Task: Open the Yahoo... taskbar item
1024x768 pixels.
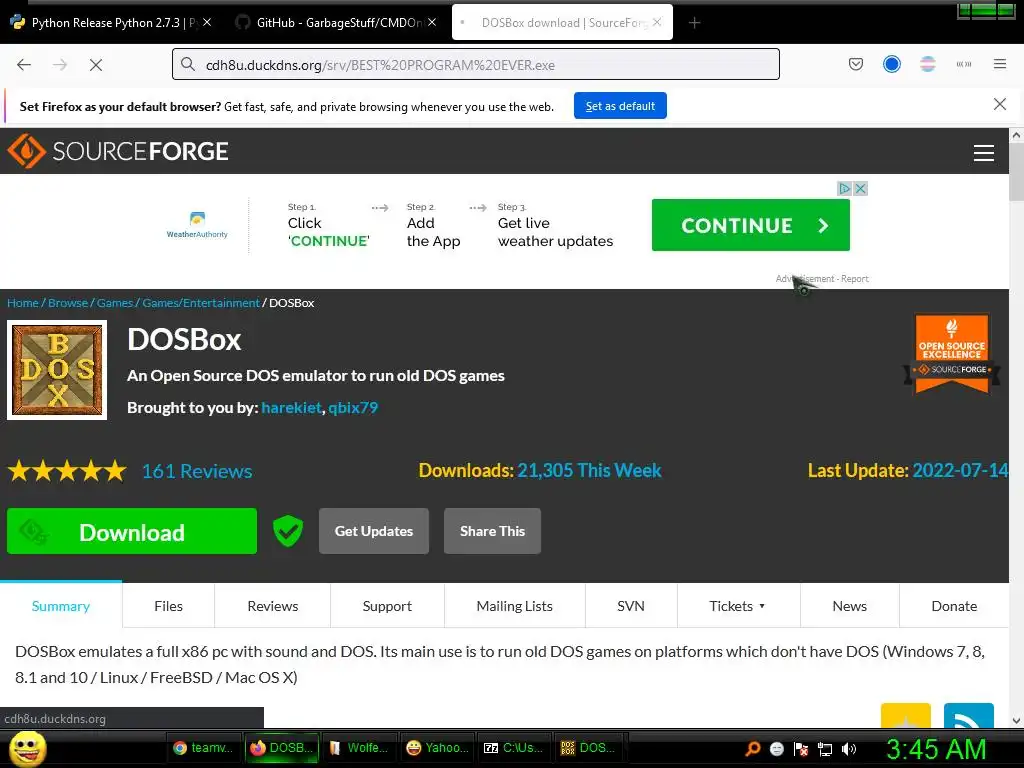Action: tap(437, 748)
